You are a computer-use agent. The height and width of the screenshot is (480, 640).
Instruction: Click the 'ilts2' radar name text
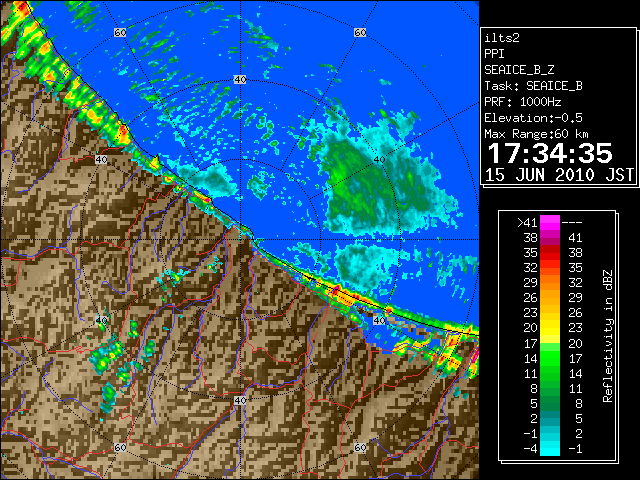(x=502, y=38)
